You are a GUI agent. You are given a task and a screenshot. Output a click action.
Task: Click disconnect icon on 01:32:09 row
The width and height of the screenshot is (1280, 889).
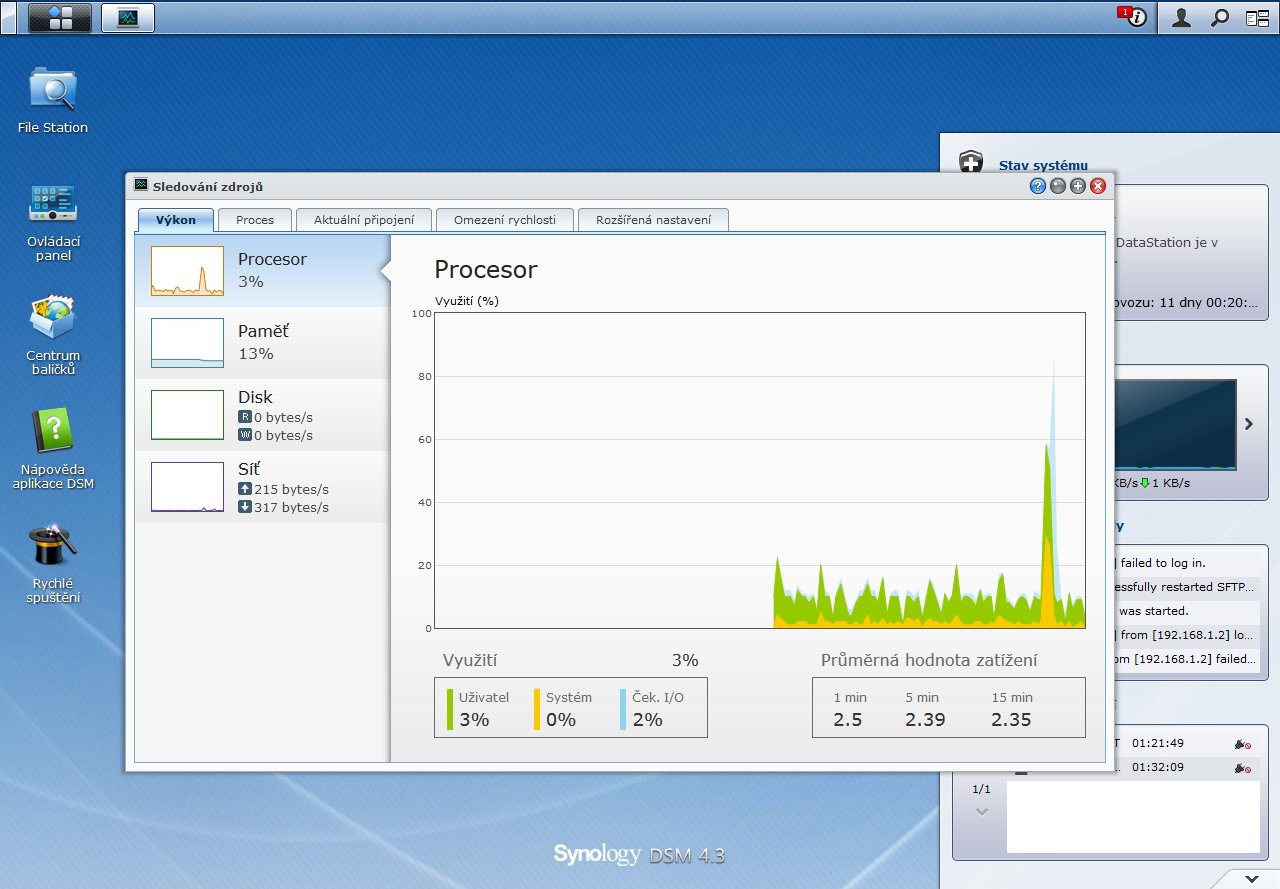click(1243, 768)
